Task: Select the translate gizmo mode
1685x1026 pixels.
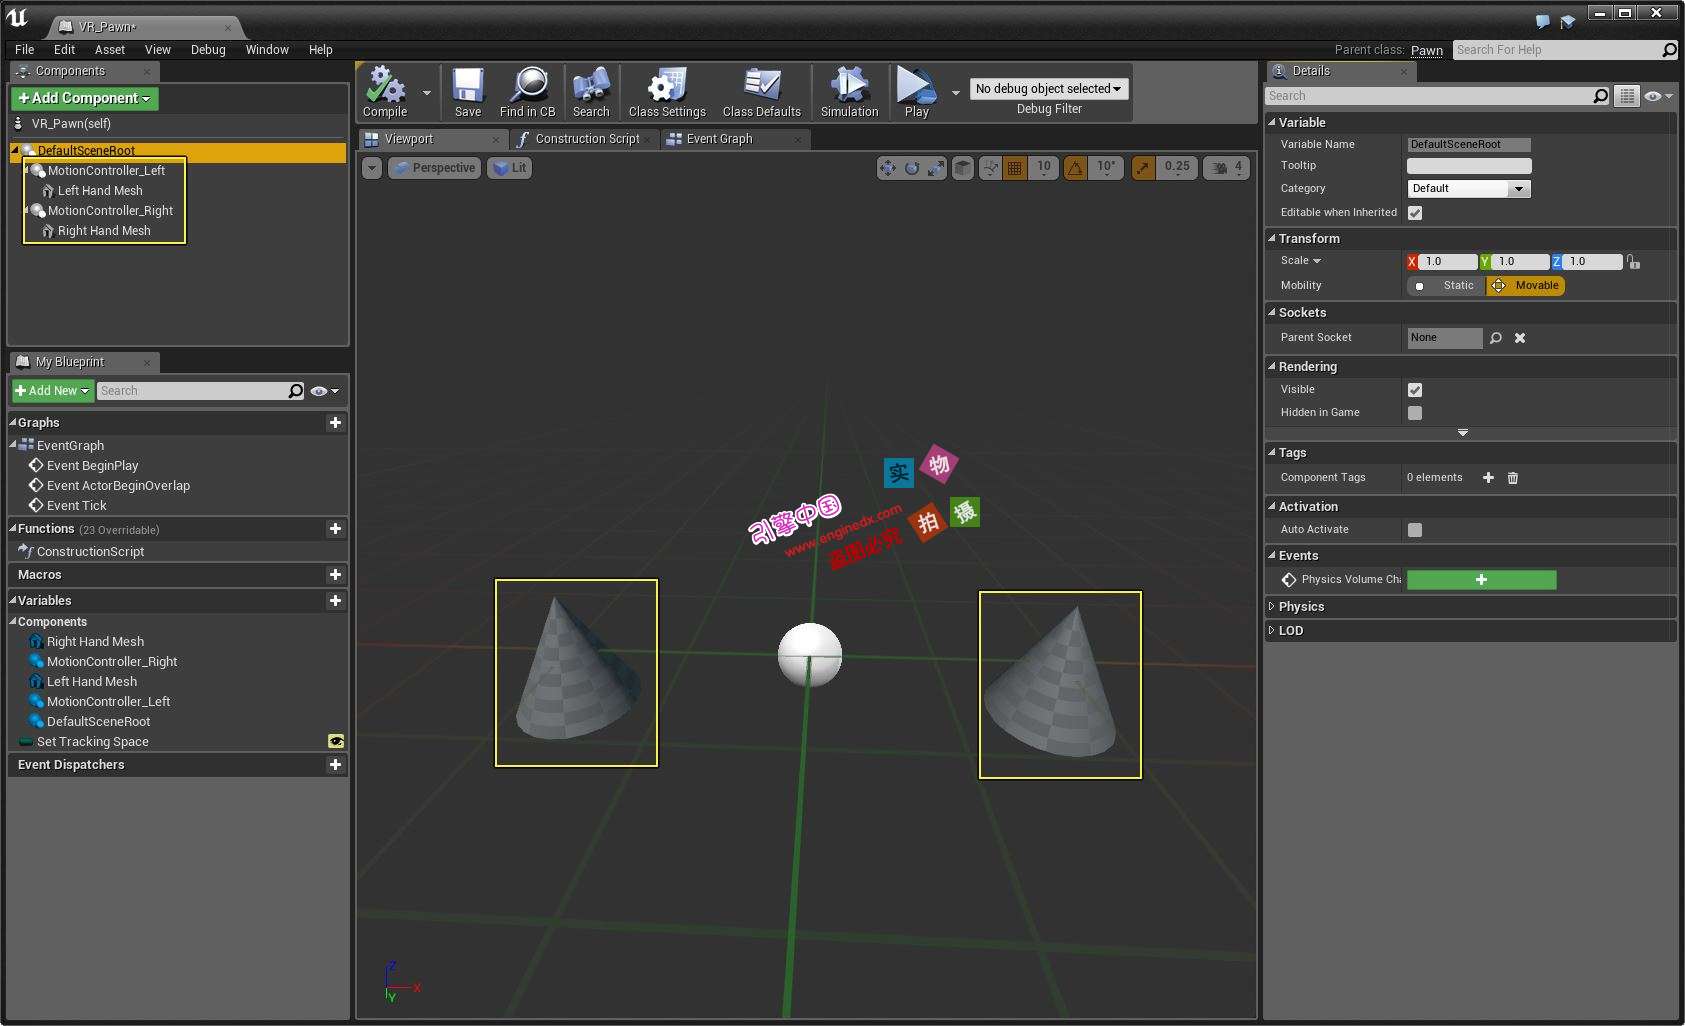Action: (888, 168)
